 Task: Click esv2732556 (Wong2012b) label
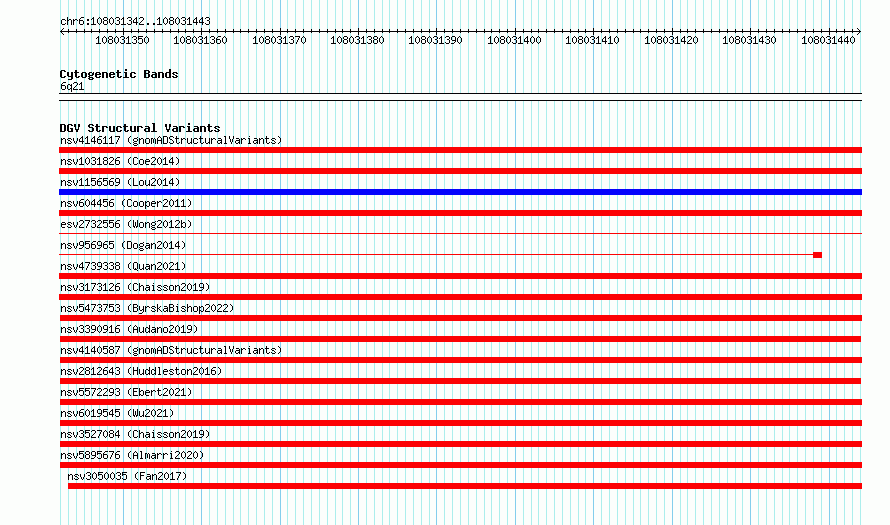click(126, 224)
